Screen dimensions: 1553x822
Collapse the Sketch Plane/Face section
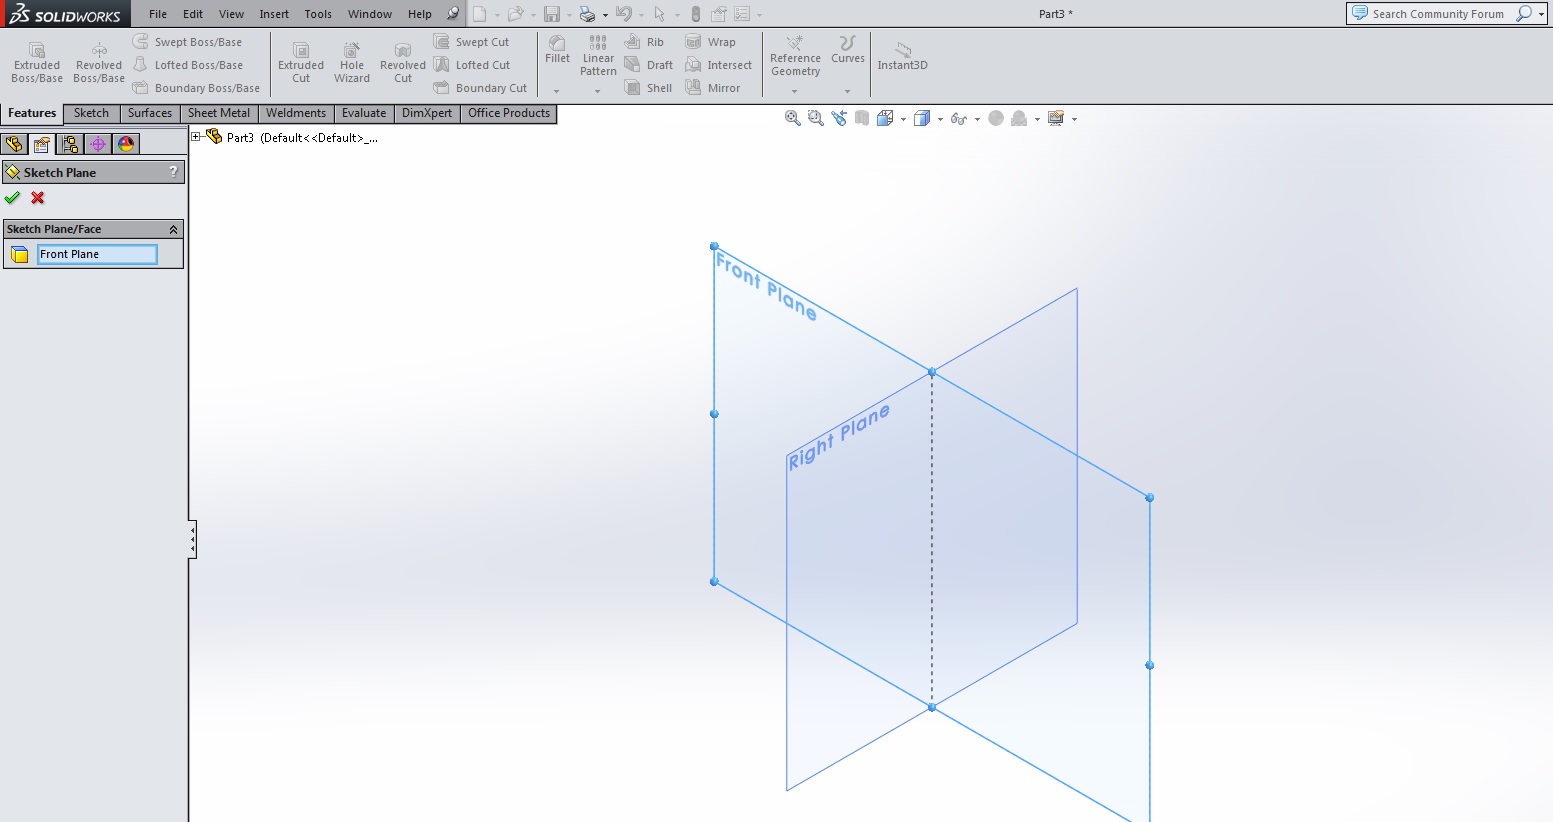[173, 229]
